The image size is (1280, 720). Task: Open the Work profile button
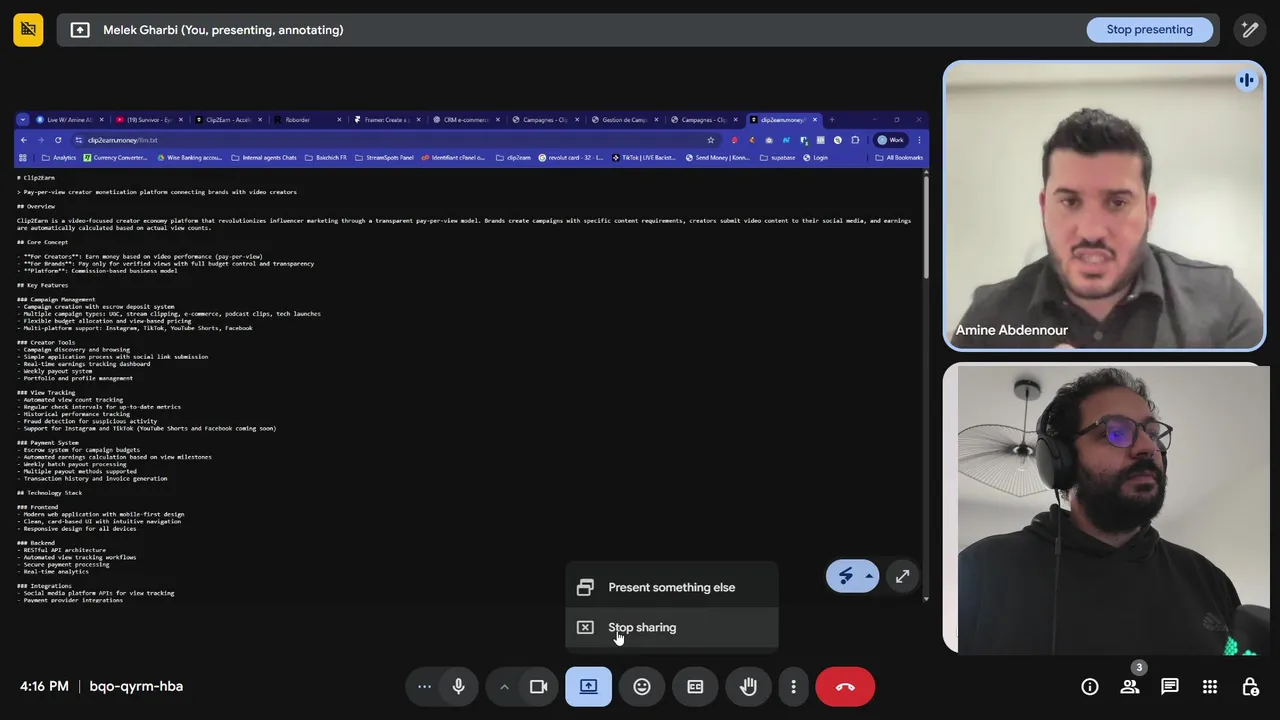click(x=890, y=140)
